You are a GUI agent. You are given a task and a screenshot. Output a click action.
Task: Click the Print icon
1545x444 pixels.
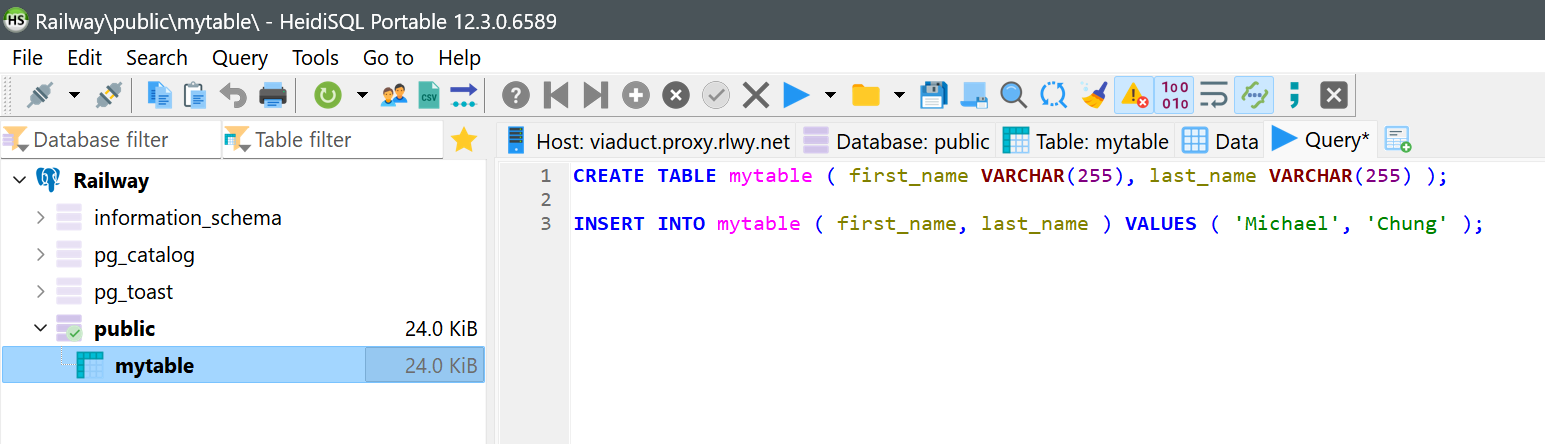[273, 95]
